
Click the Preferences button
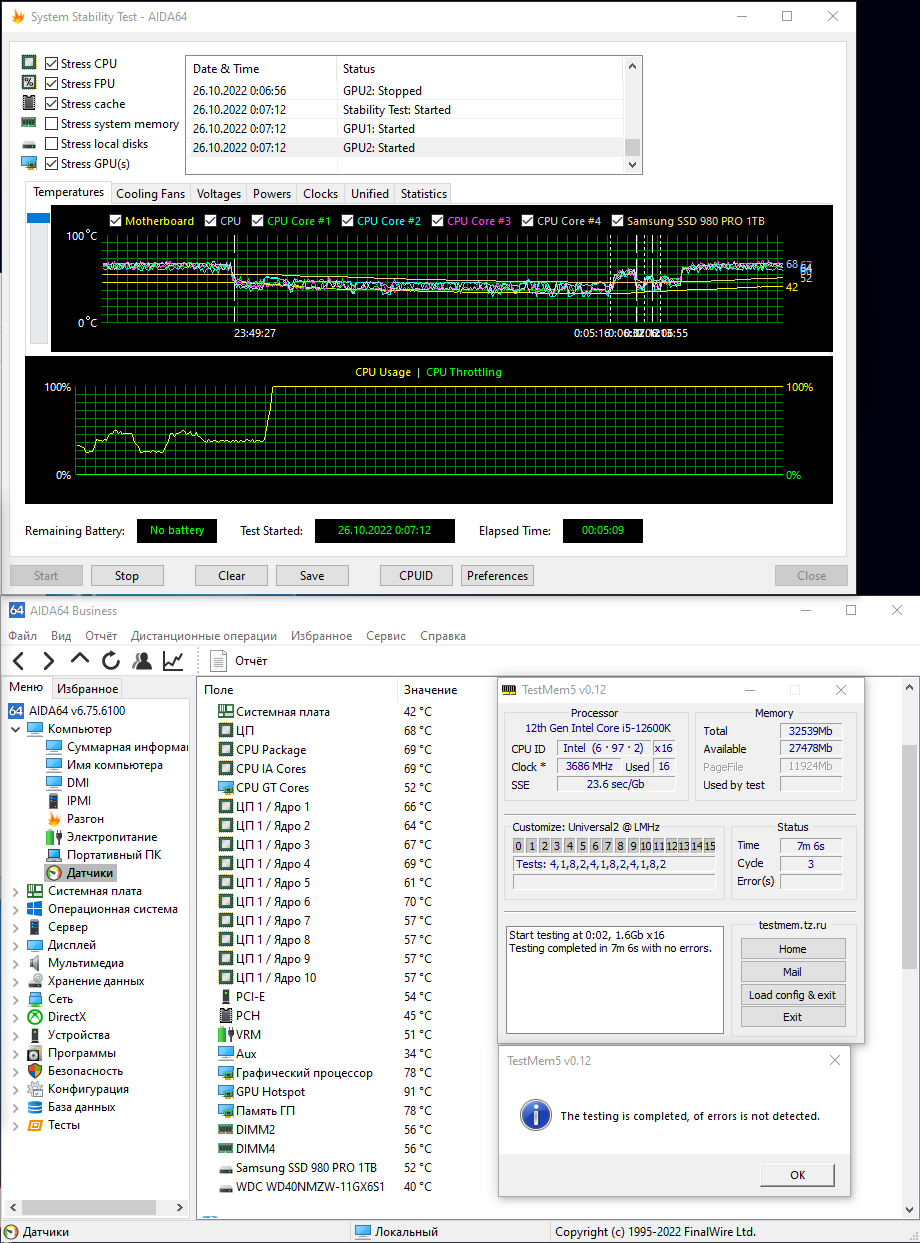pos(497,576)
